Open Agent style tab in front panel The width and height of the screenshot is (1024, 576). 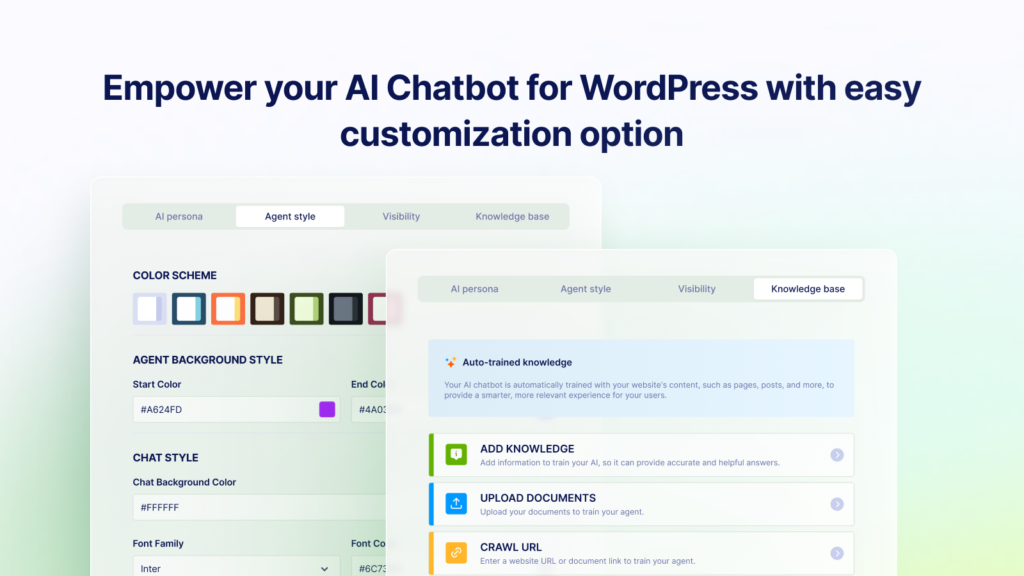point(585,289)
